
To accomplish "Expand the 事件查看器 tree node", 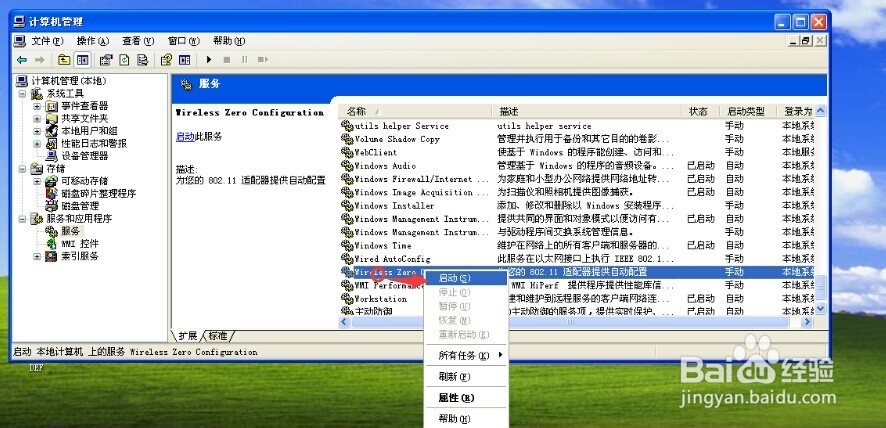I will coord(37,106).
